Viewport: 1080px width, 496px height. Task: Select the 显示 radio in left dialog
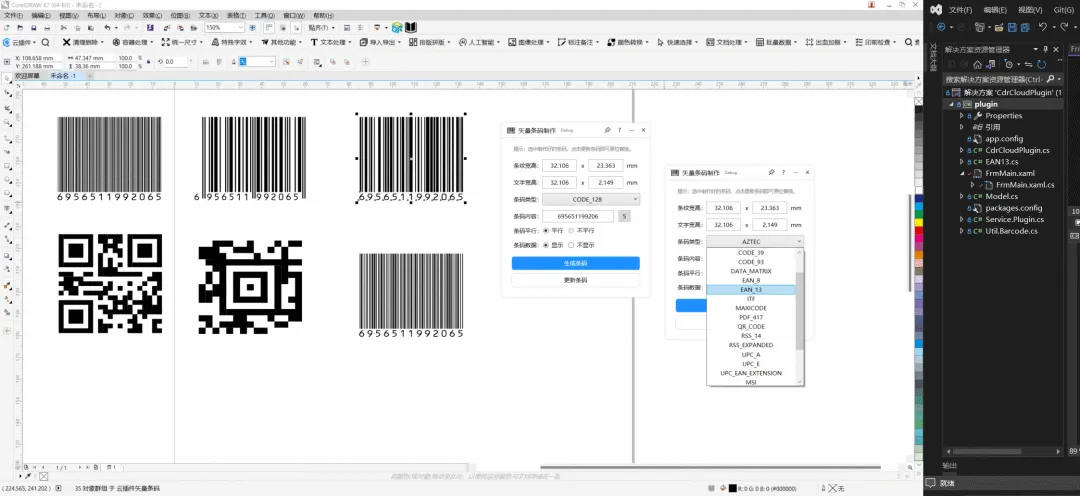point(546,245)
